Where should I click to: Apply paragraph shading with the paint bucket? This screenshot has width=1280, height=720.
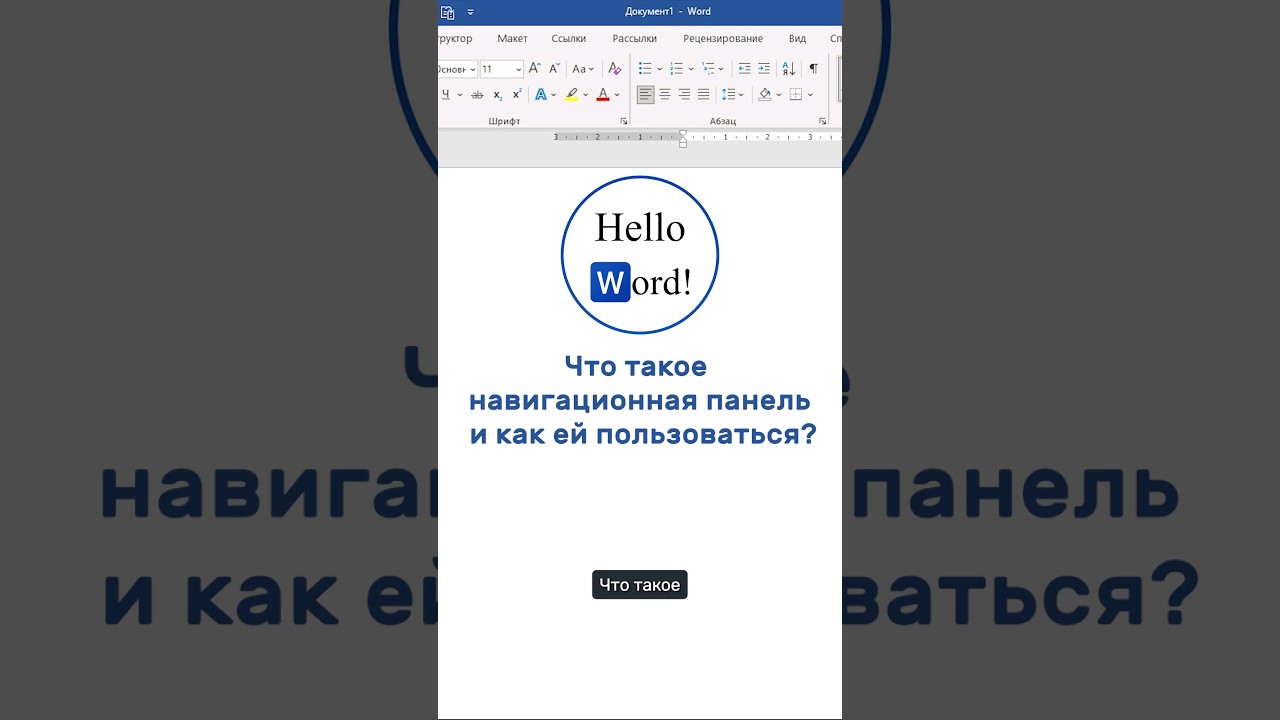[765, 94]
